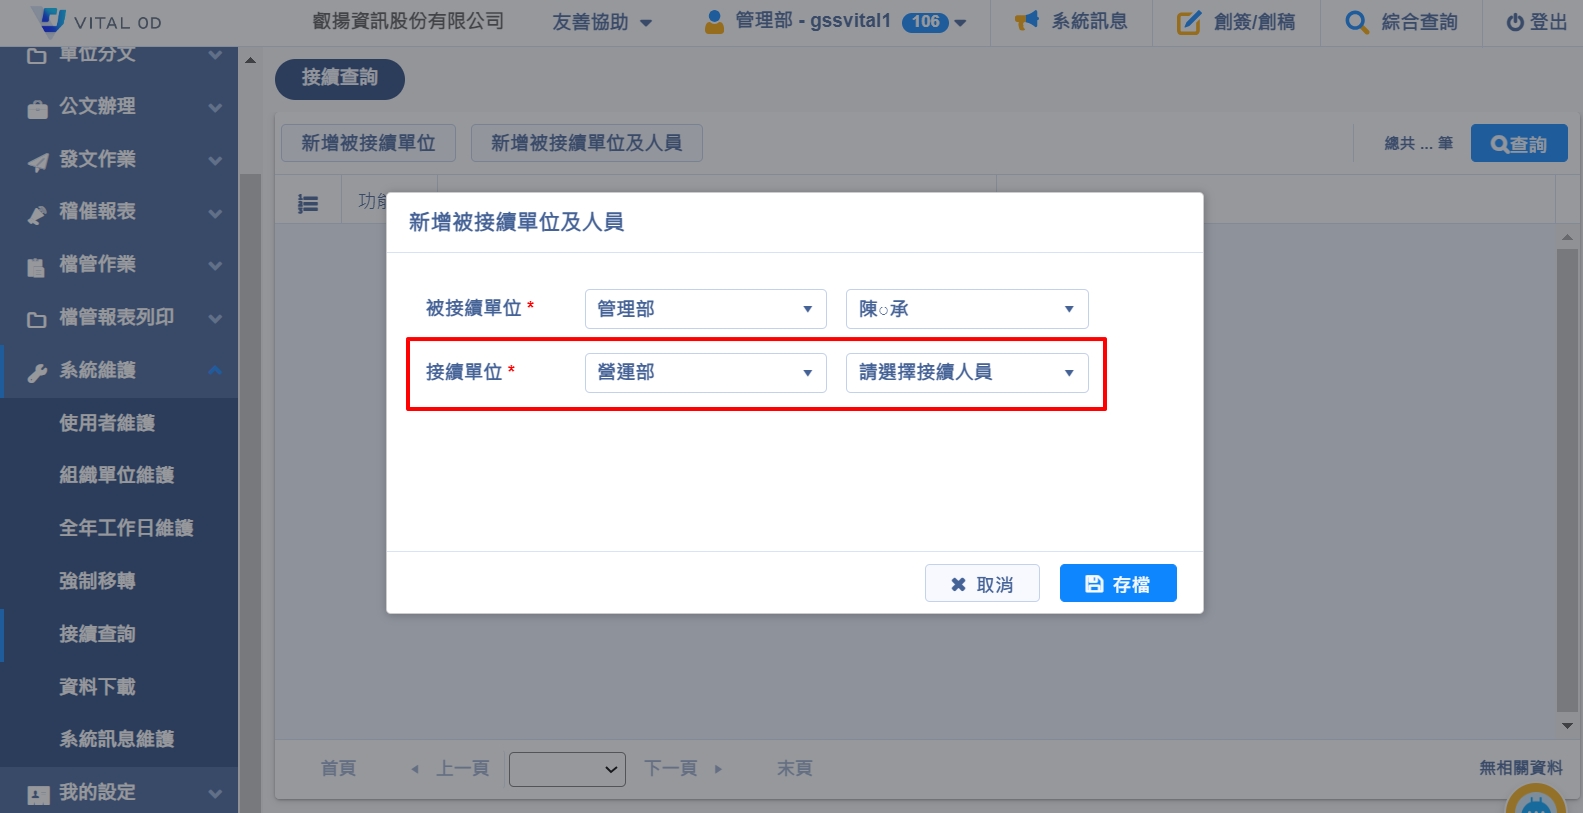
Task: Open the 接續單位 營運部 dropdown
Action: [x=705, y=373]
